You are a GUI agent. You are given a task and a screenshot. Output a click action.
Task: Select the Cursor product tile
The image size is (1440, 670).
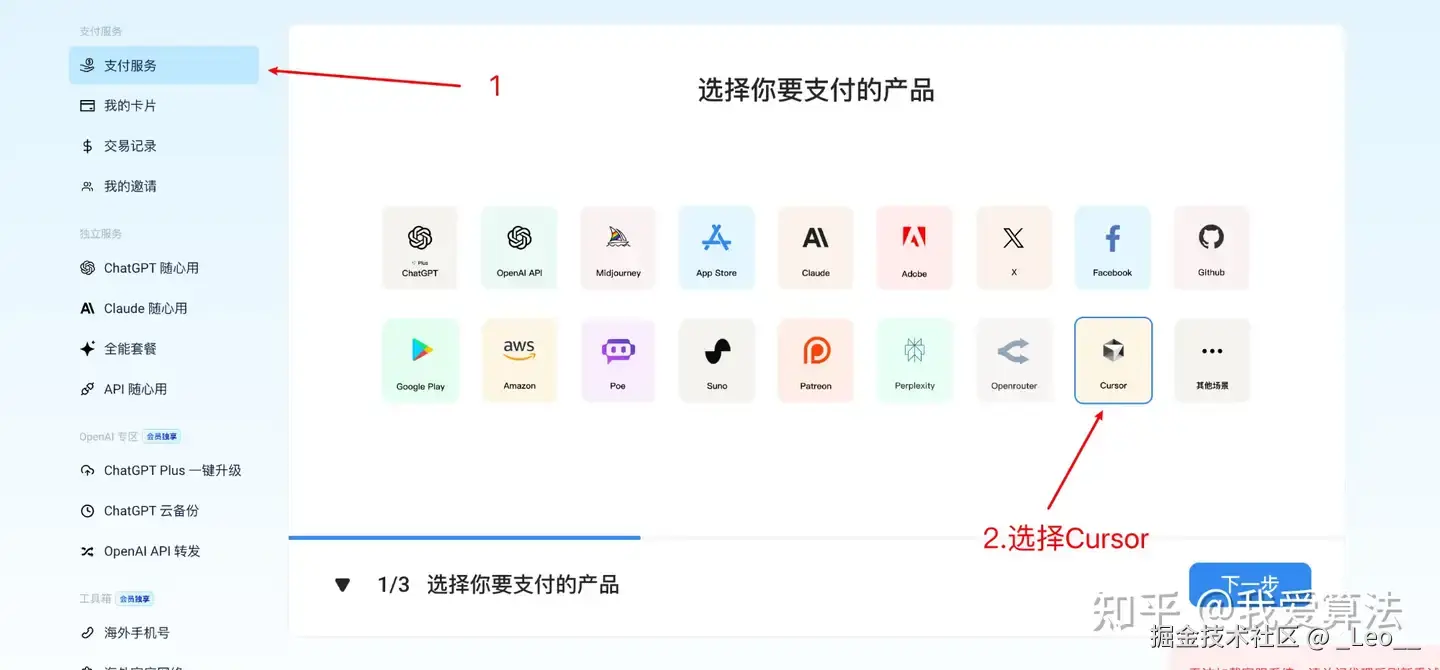pyautogui.click(x=1113, y=361)
